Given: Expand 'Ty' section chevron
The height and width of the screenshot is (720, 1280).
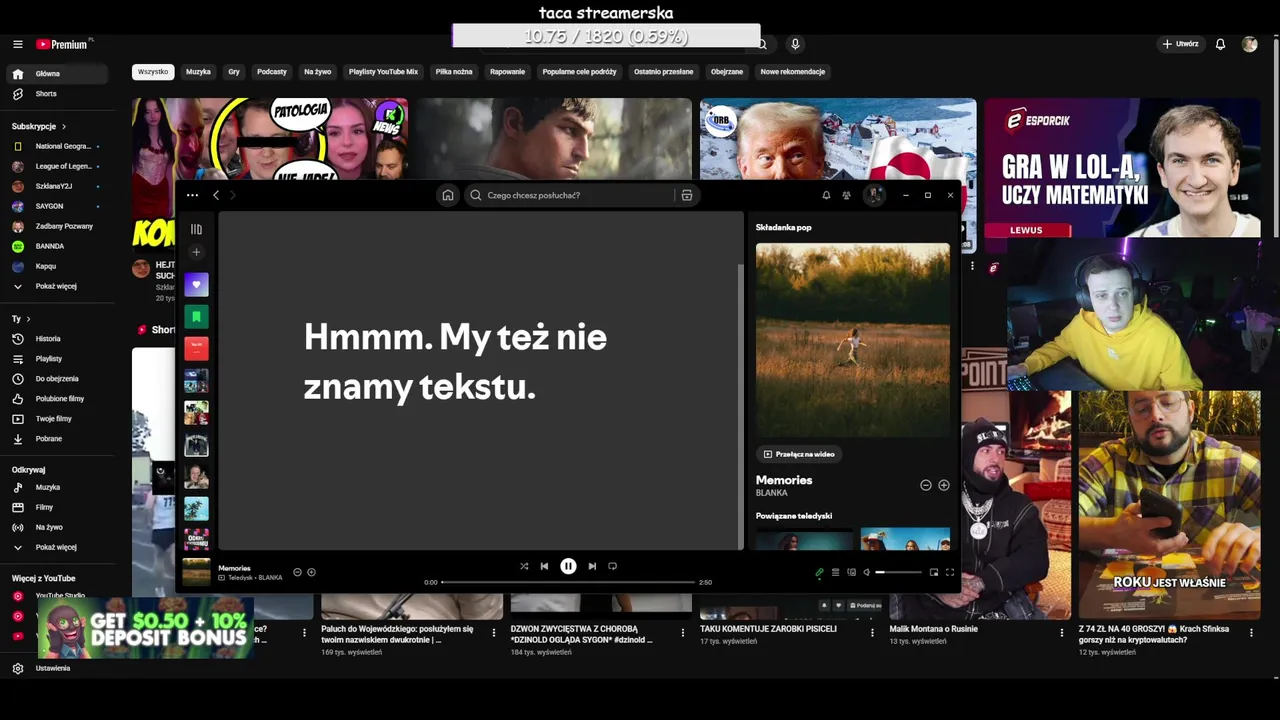Looking at the screenshot, I should tap(29, 319).
